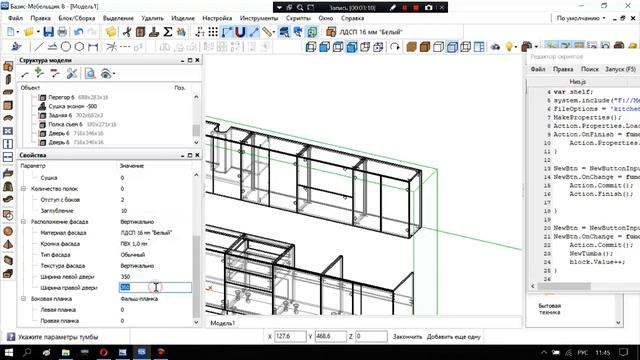
Task: Click the scissors cut icon in the toolbar
Action: (127, 32)
